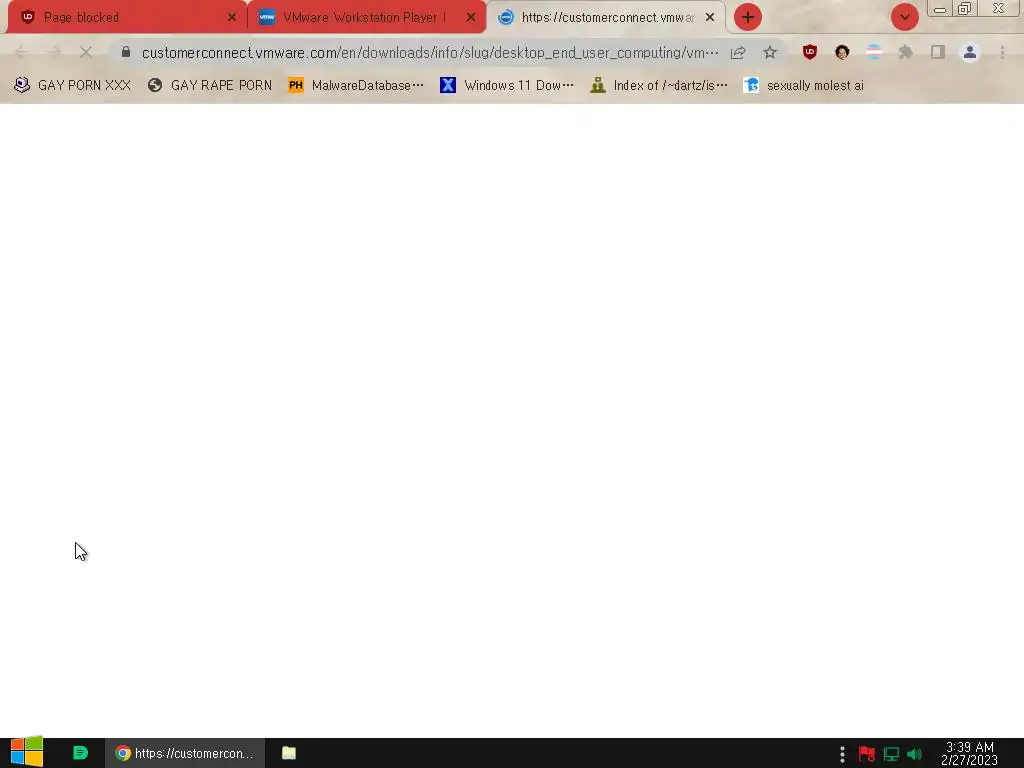Image resolution: width=1024 pixels, height=768 pixels.
Task: Toggle the browser side panel
Action: (x=938, y=52)
